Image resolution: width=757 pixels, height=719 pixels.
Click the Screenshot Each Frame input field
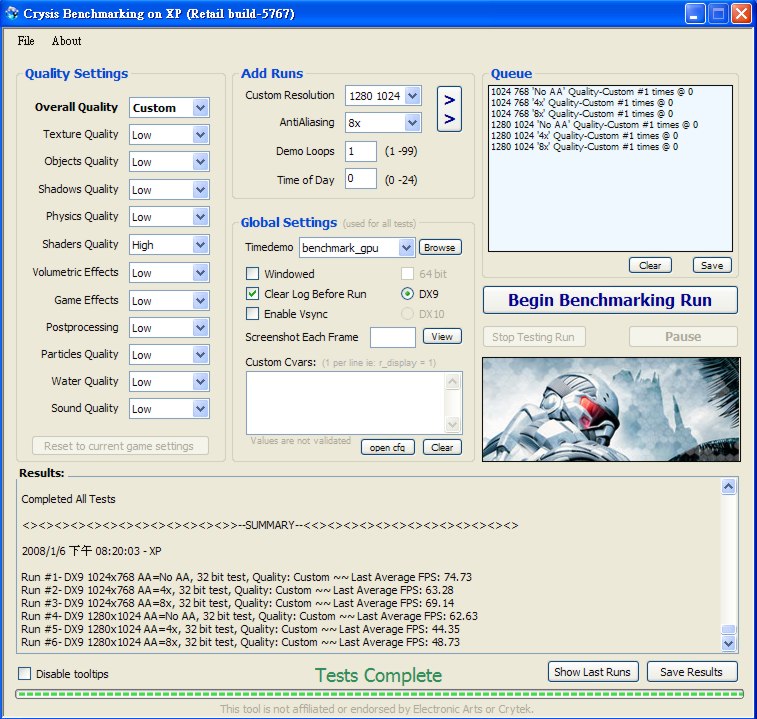pos(393,337)
